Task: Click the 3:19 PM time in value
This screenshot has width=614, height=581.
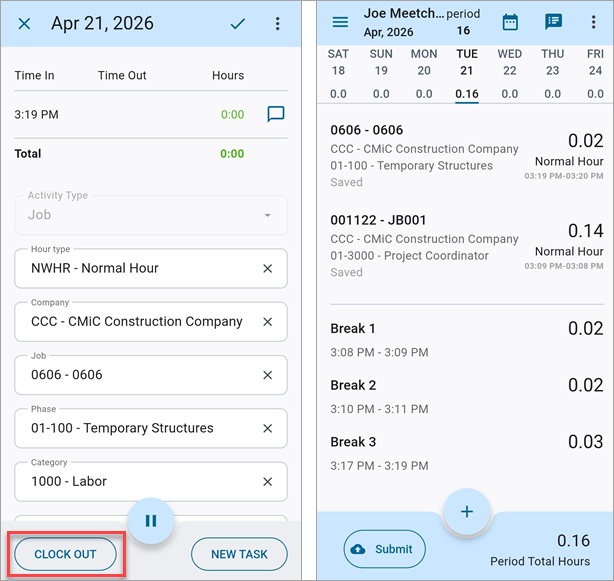Action: pyautogui.click(x=36, y=114)
